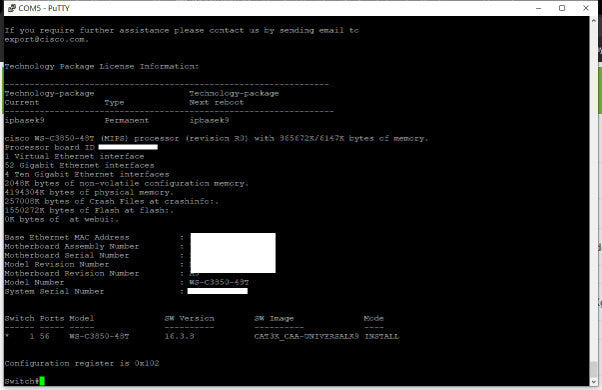Viewport: 602px width, 390px height.
Task: Click the non-volatile configuration memory line
Action: click(x=127, y=183)
